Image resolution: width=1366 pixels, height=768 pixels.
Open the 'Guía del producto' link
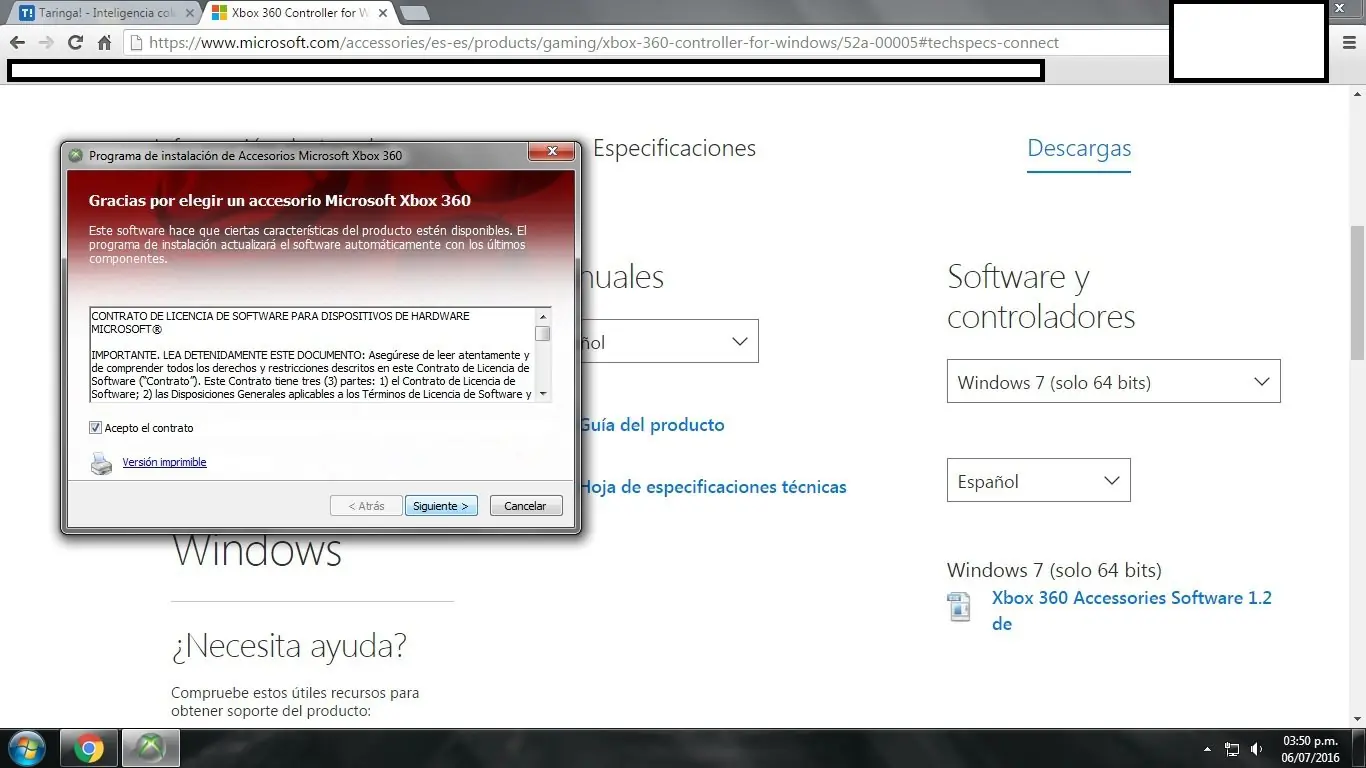click(x=651, y=425)
